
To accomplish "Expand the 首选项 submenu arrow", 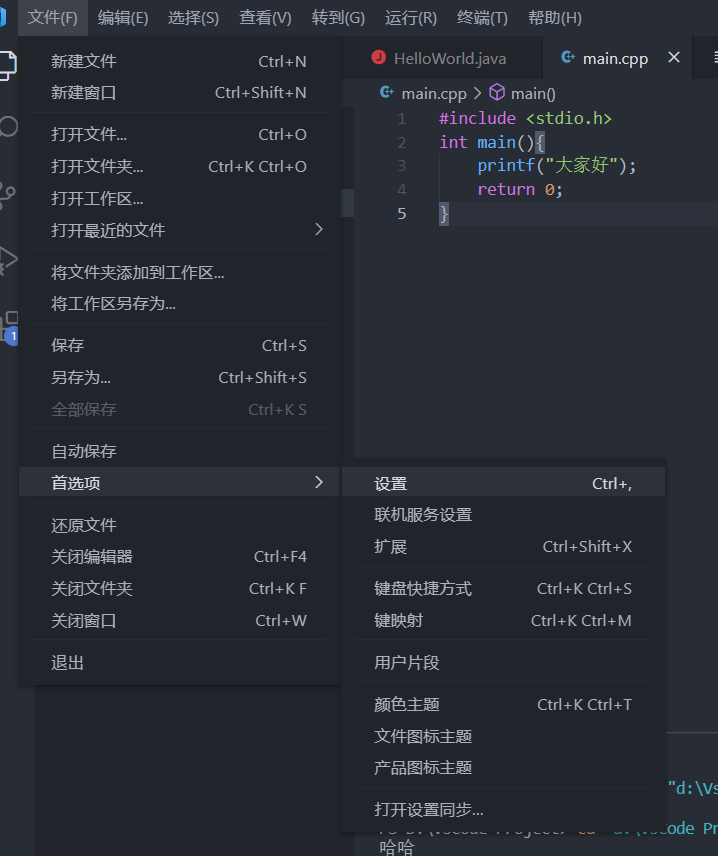I will point(319,483).
